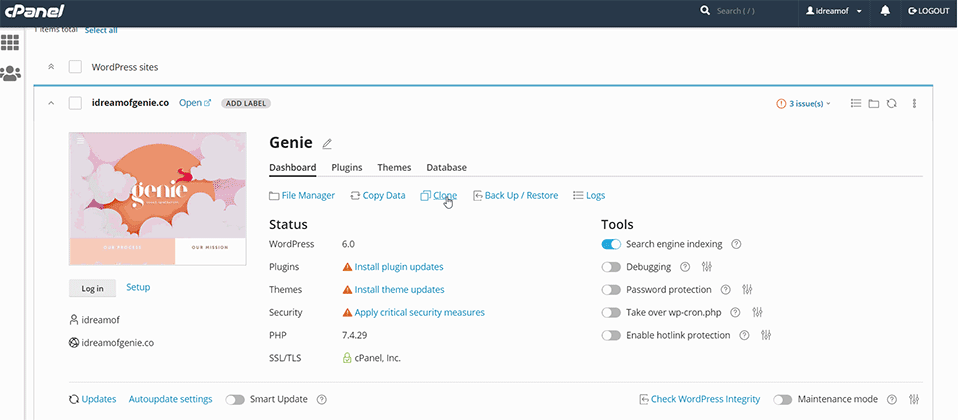The width and height of the screenshot is (958, 420).
Task: Click the Genie site preview thumbnail
Action: pyautogui.click(x=158, y=199)
